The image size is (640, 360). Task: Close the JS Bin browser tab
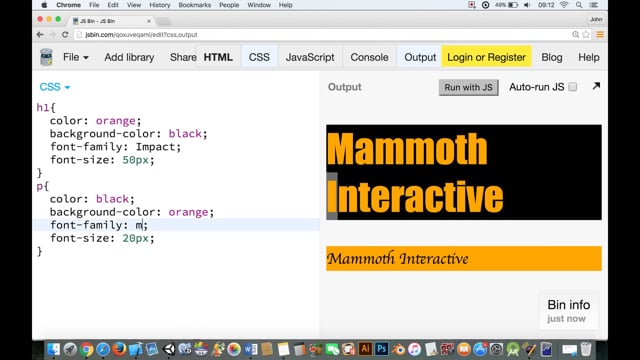click(x=149, y=21)
